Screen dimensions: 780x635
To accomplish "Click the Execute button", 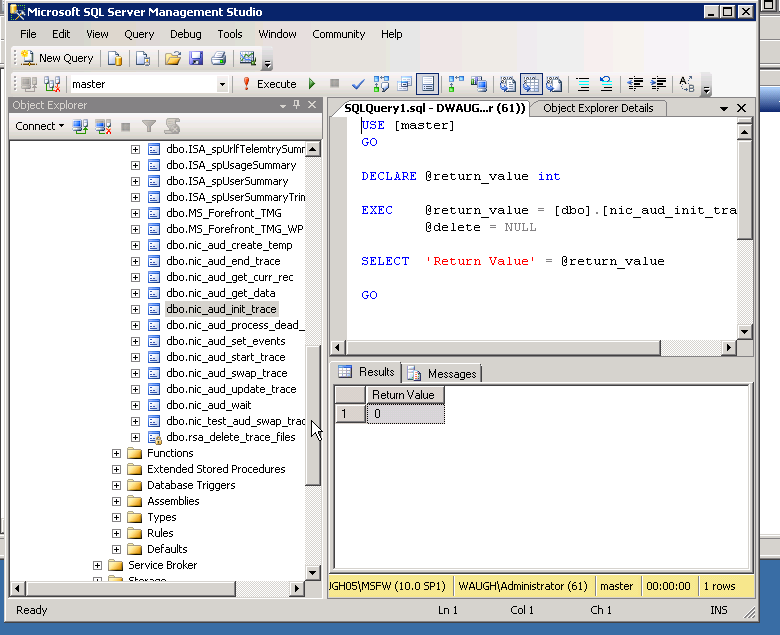I will 267,84.
